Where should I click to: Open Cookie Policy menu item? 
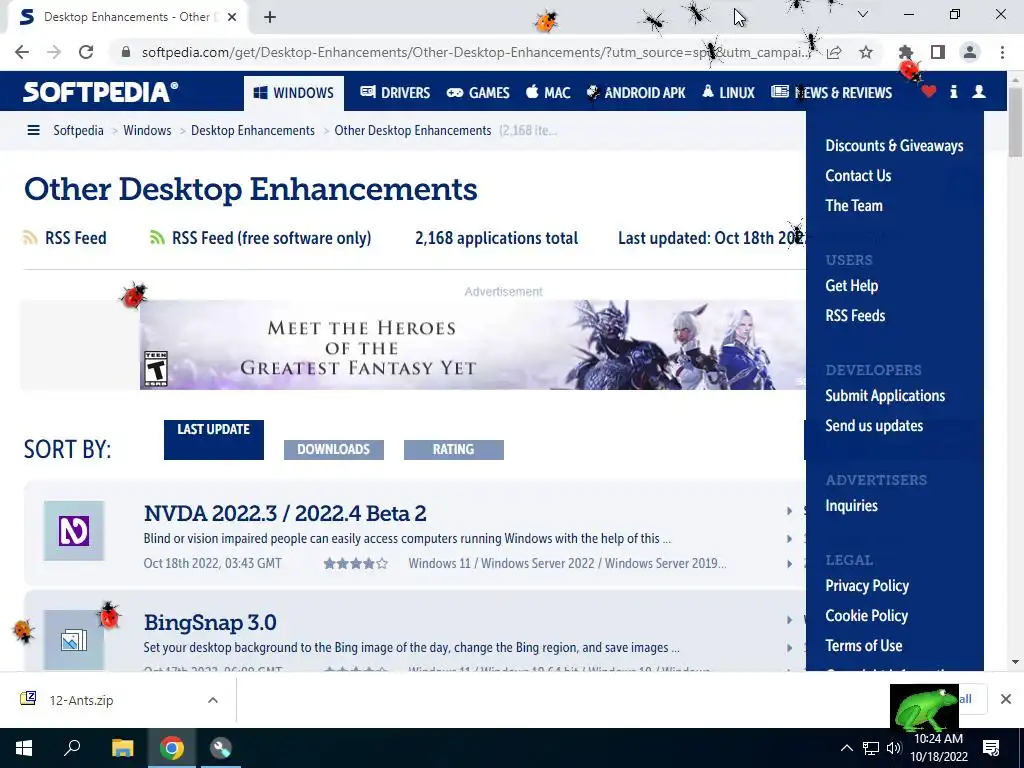pyautogui.click(x=866, y=616)
